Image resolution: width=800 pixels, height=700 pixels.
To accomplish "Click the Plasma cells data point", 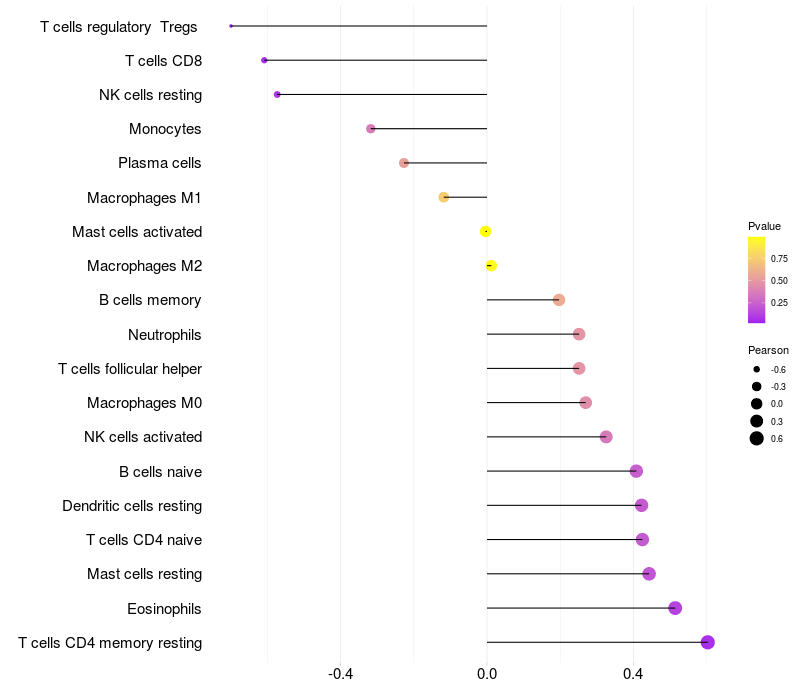I will tap(404, 163).
